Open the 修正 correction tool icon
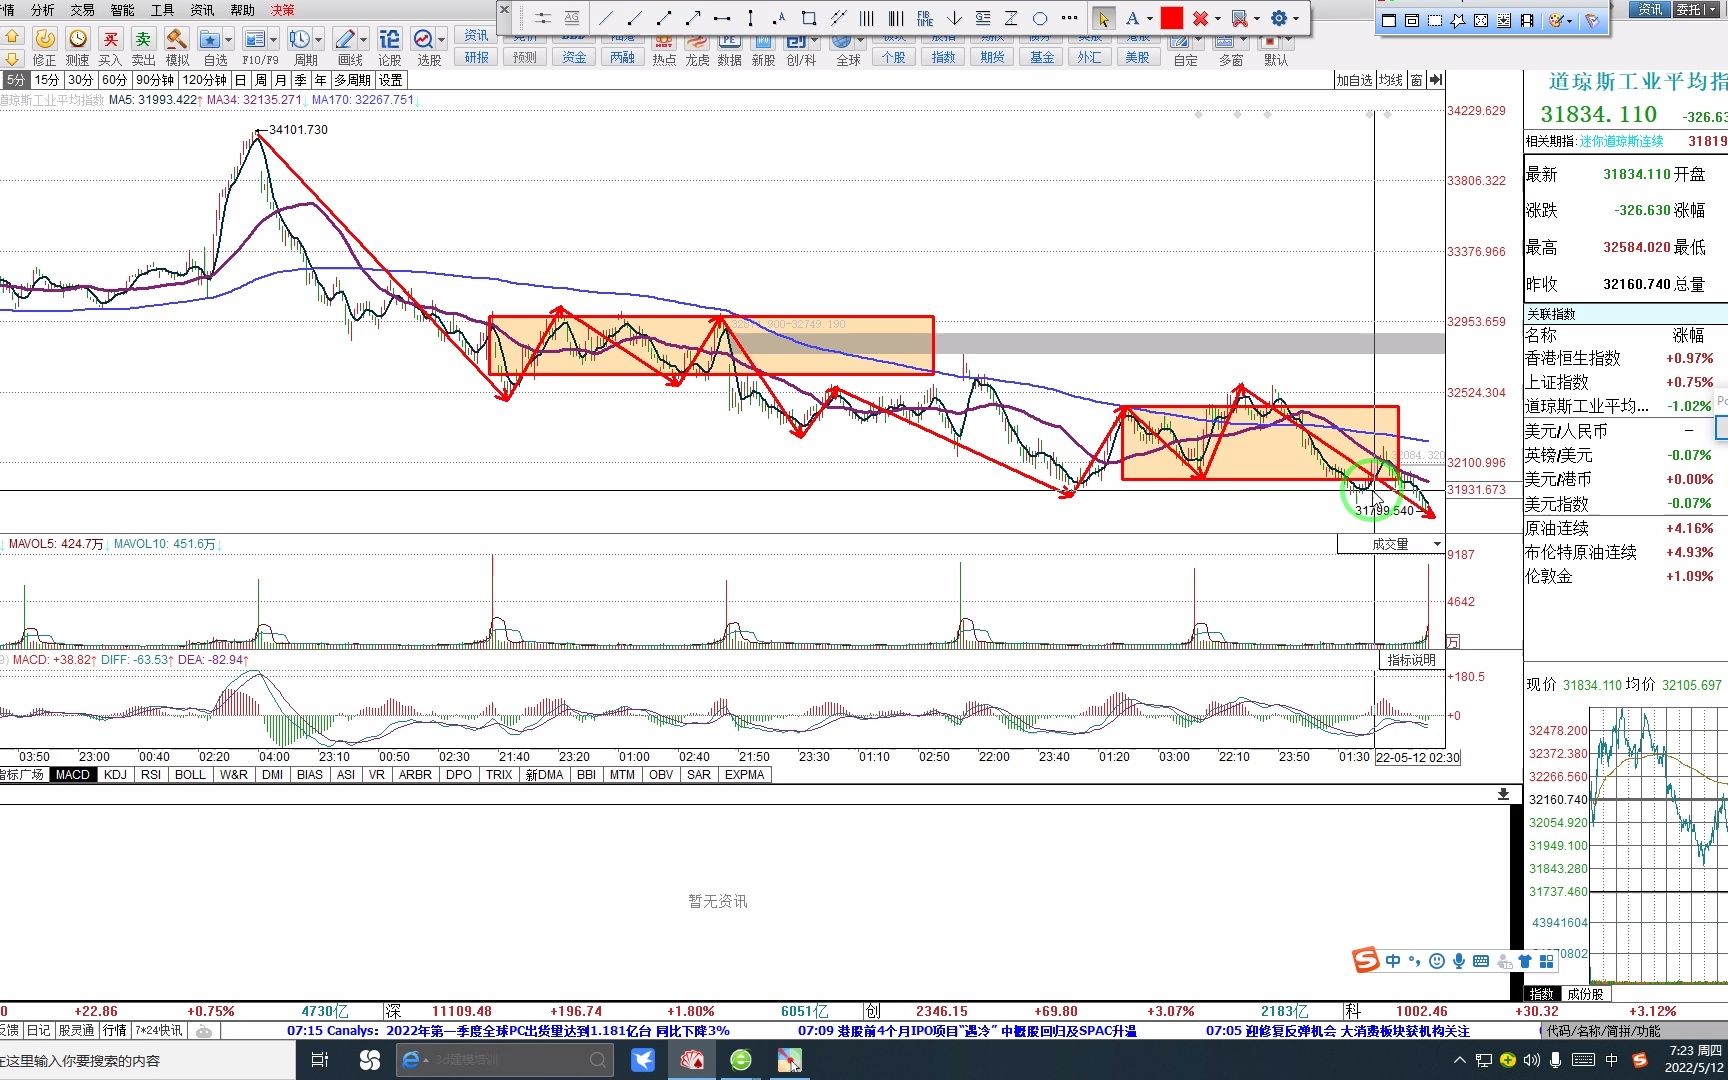The height and width of the screenshot is (1080, 1728). click(x=44, y=39)
